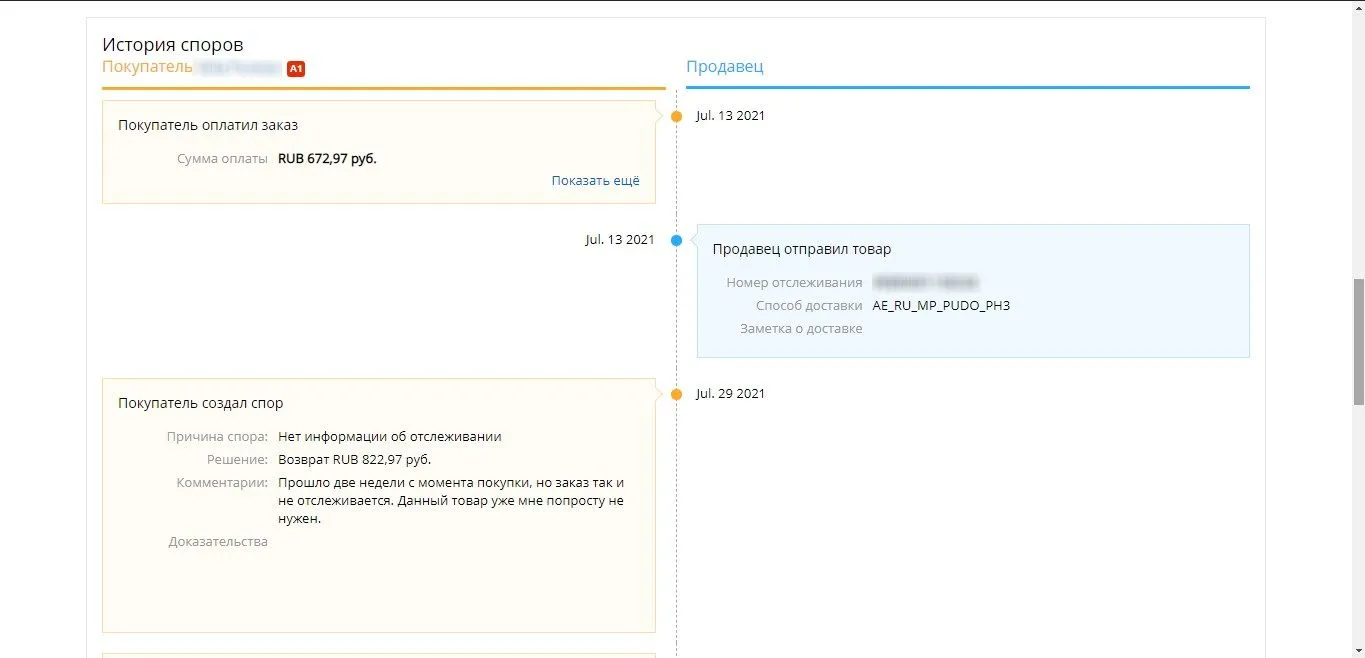Click the date "Jul. 29 2021"
The width and height of the screenshot is (1365, 658).
tap(731, 394)
